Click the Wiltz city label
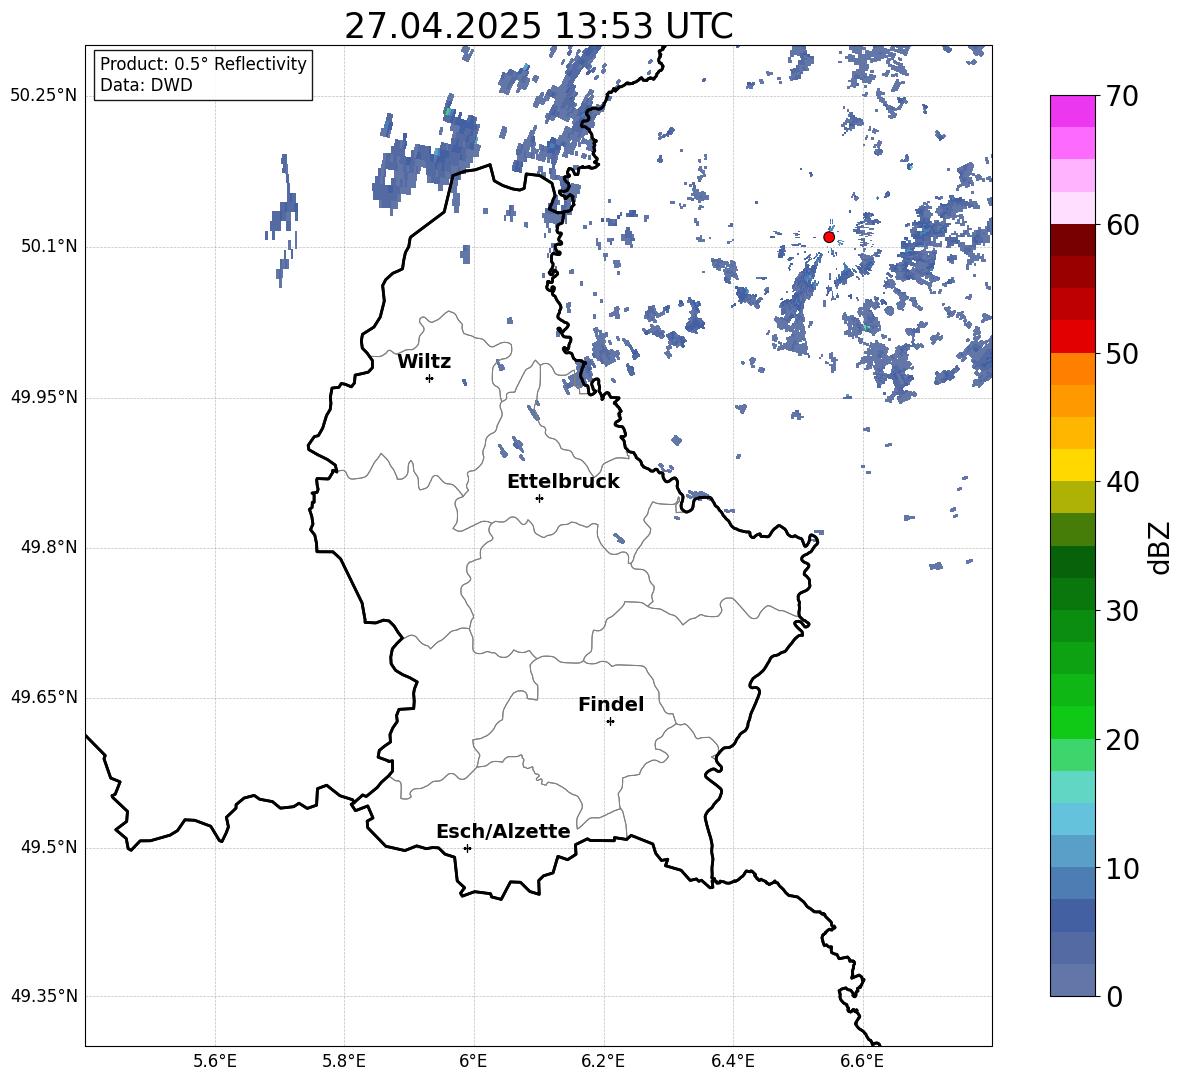The width and height of the screenshot is (1184, 1081). pos(424,362)
